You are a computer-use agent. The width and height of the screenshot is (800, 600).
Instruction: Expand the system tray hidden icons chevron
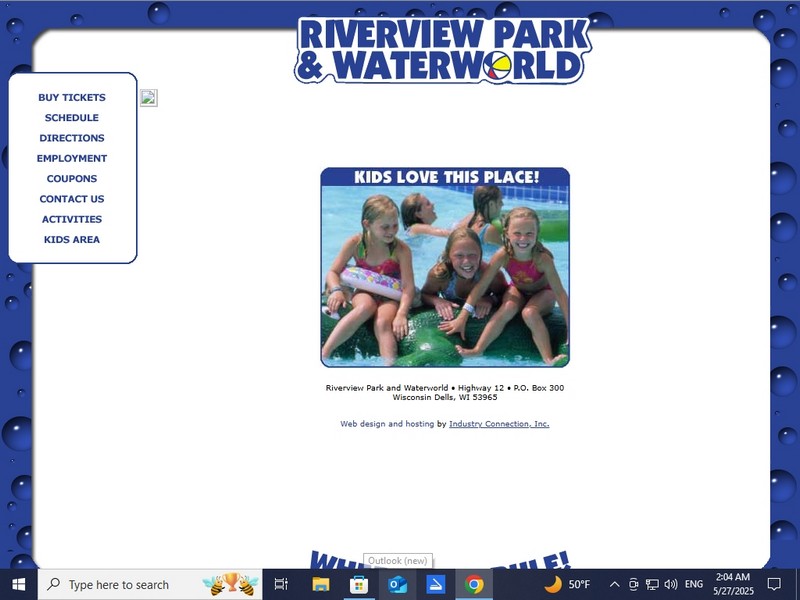click(x=614, y=584)
